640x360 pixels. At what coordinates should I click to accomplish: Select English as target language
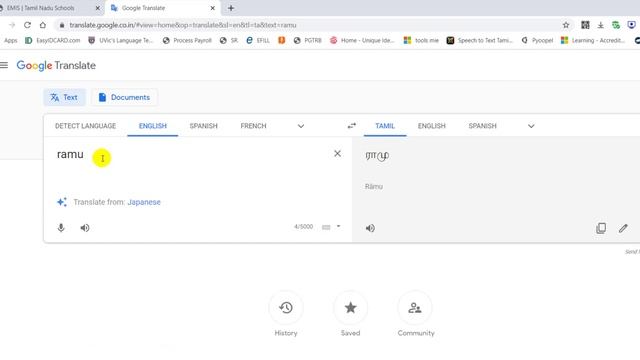pos(431,126)
